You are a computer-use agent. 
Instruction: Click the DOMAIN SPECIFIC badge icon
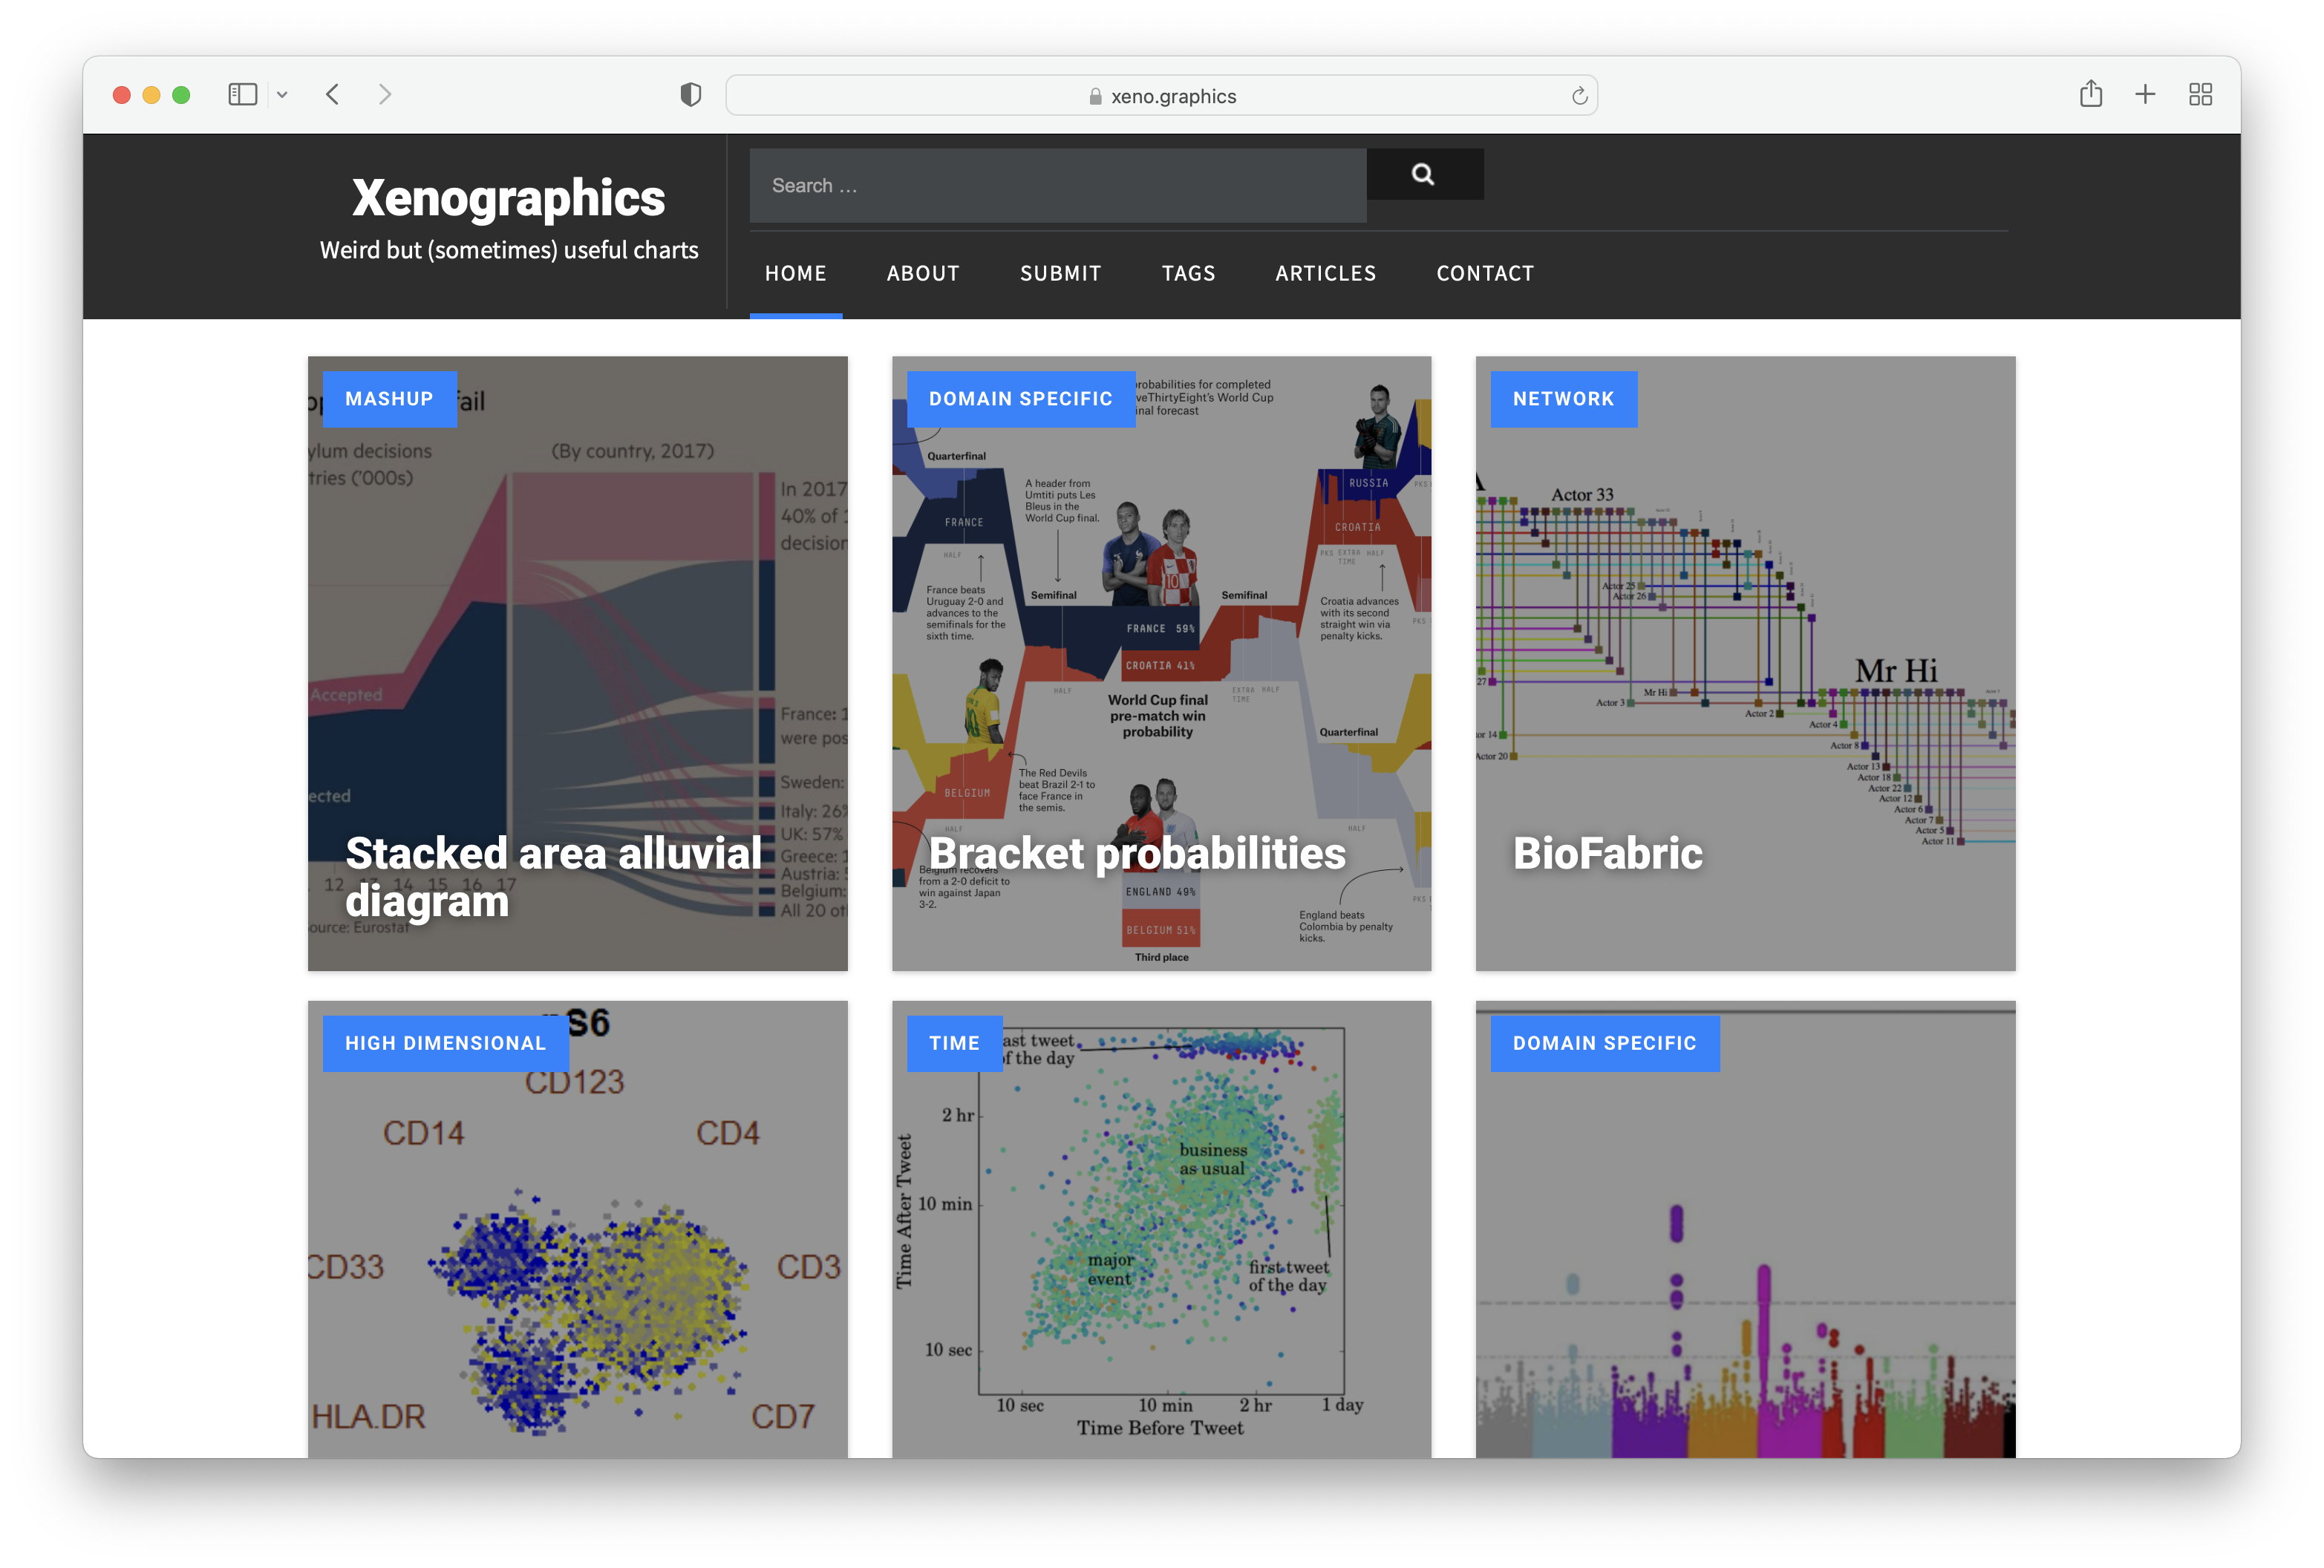pyautogui.click(x=1020, y=397)
